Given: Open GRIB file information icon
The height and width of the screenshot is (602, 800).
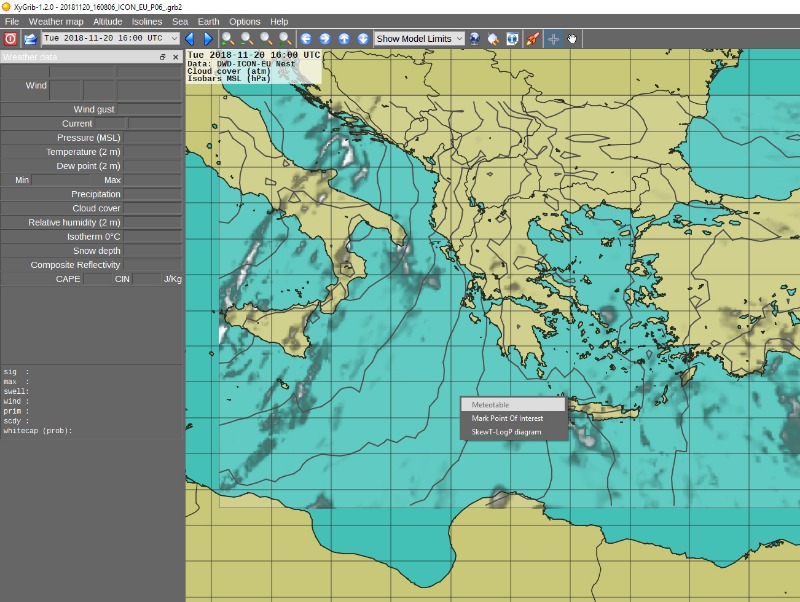Looking at the screenshot, I should point(513,39).
